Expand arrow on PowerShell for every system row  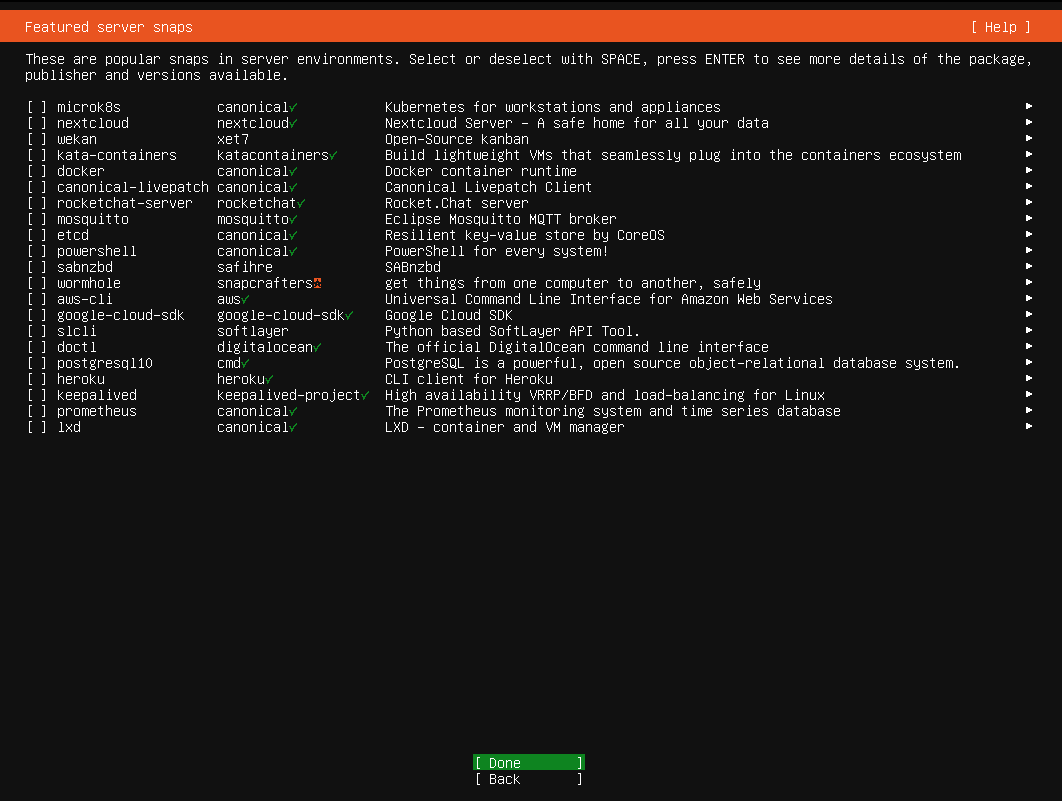coord(1029,251)
